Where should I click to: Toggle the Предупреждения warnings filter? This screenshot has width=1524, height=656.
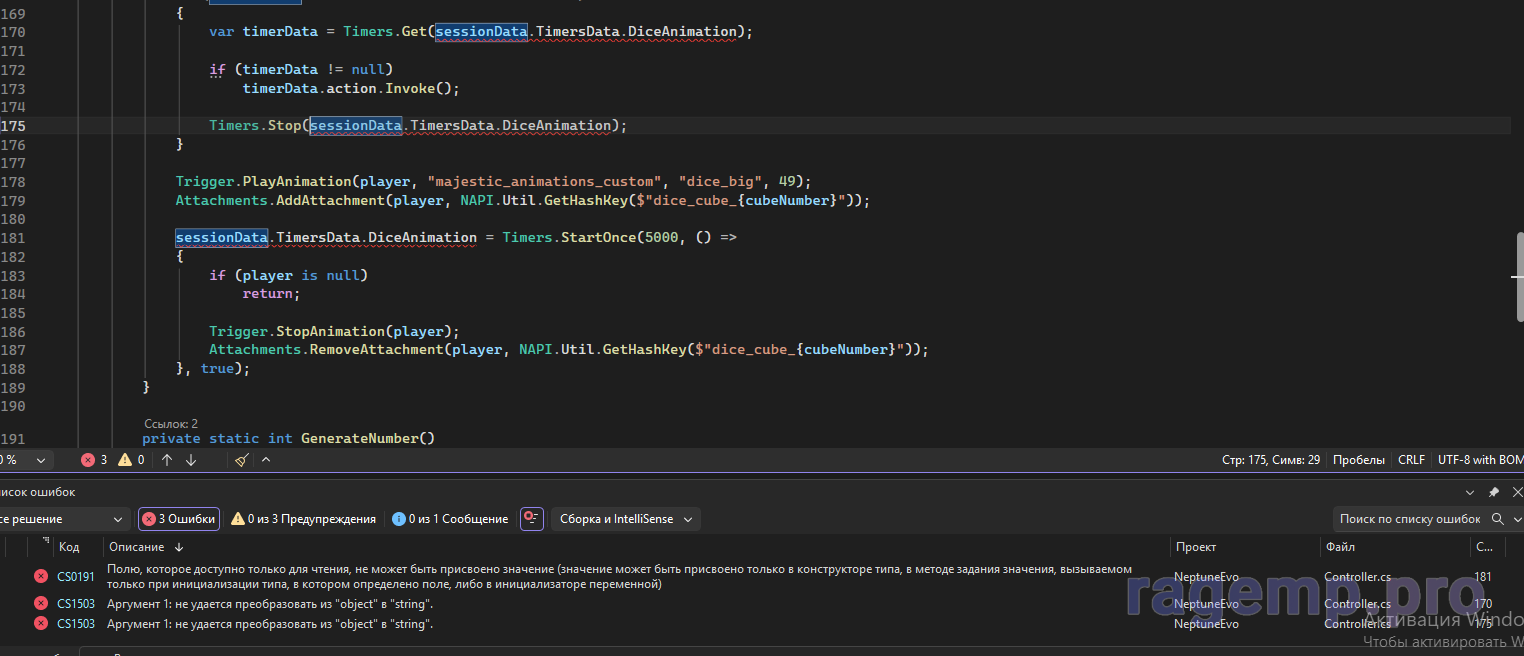tap(304, 519)
